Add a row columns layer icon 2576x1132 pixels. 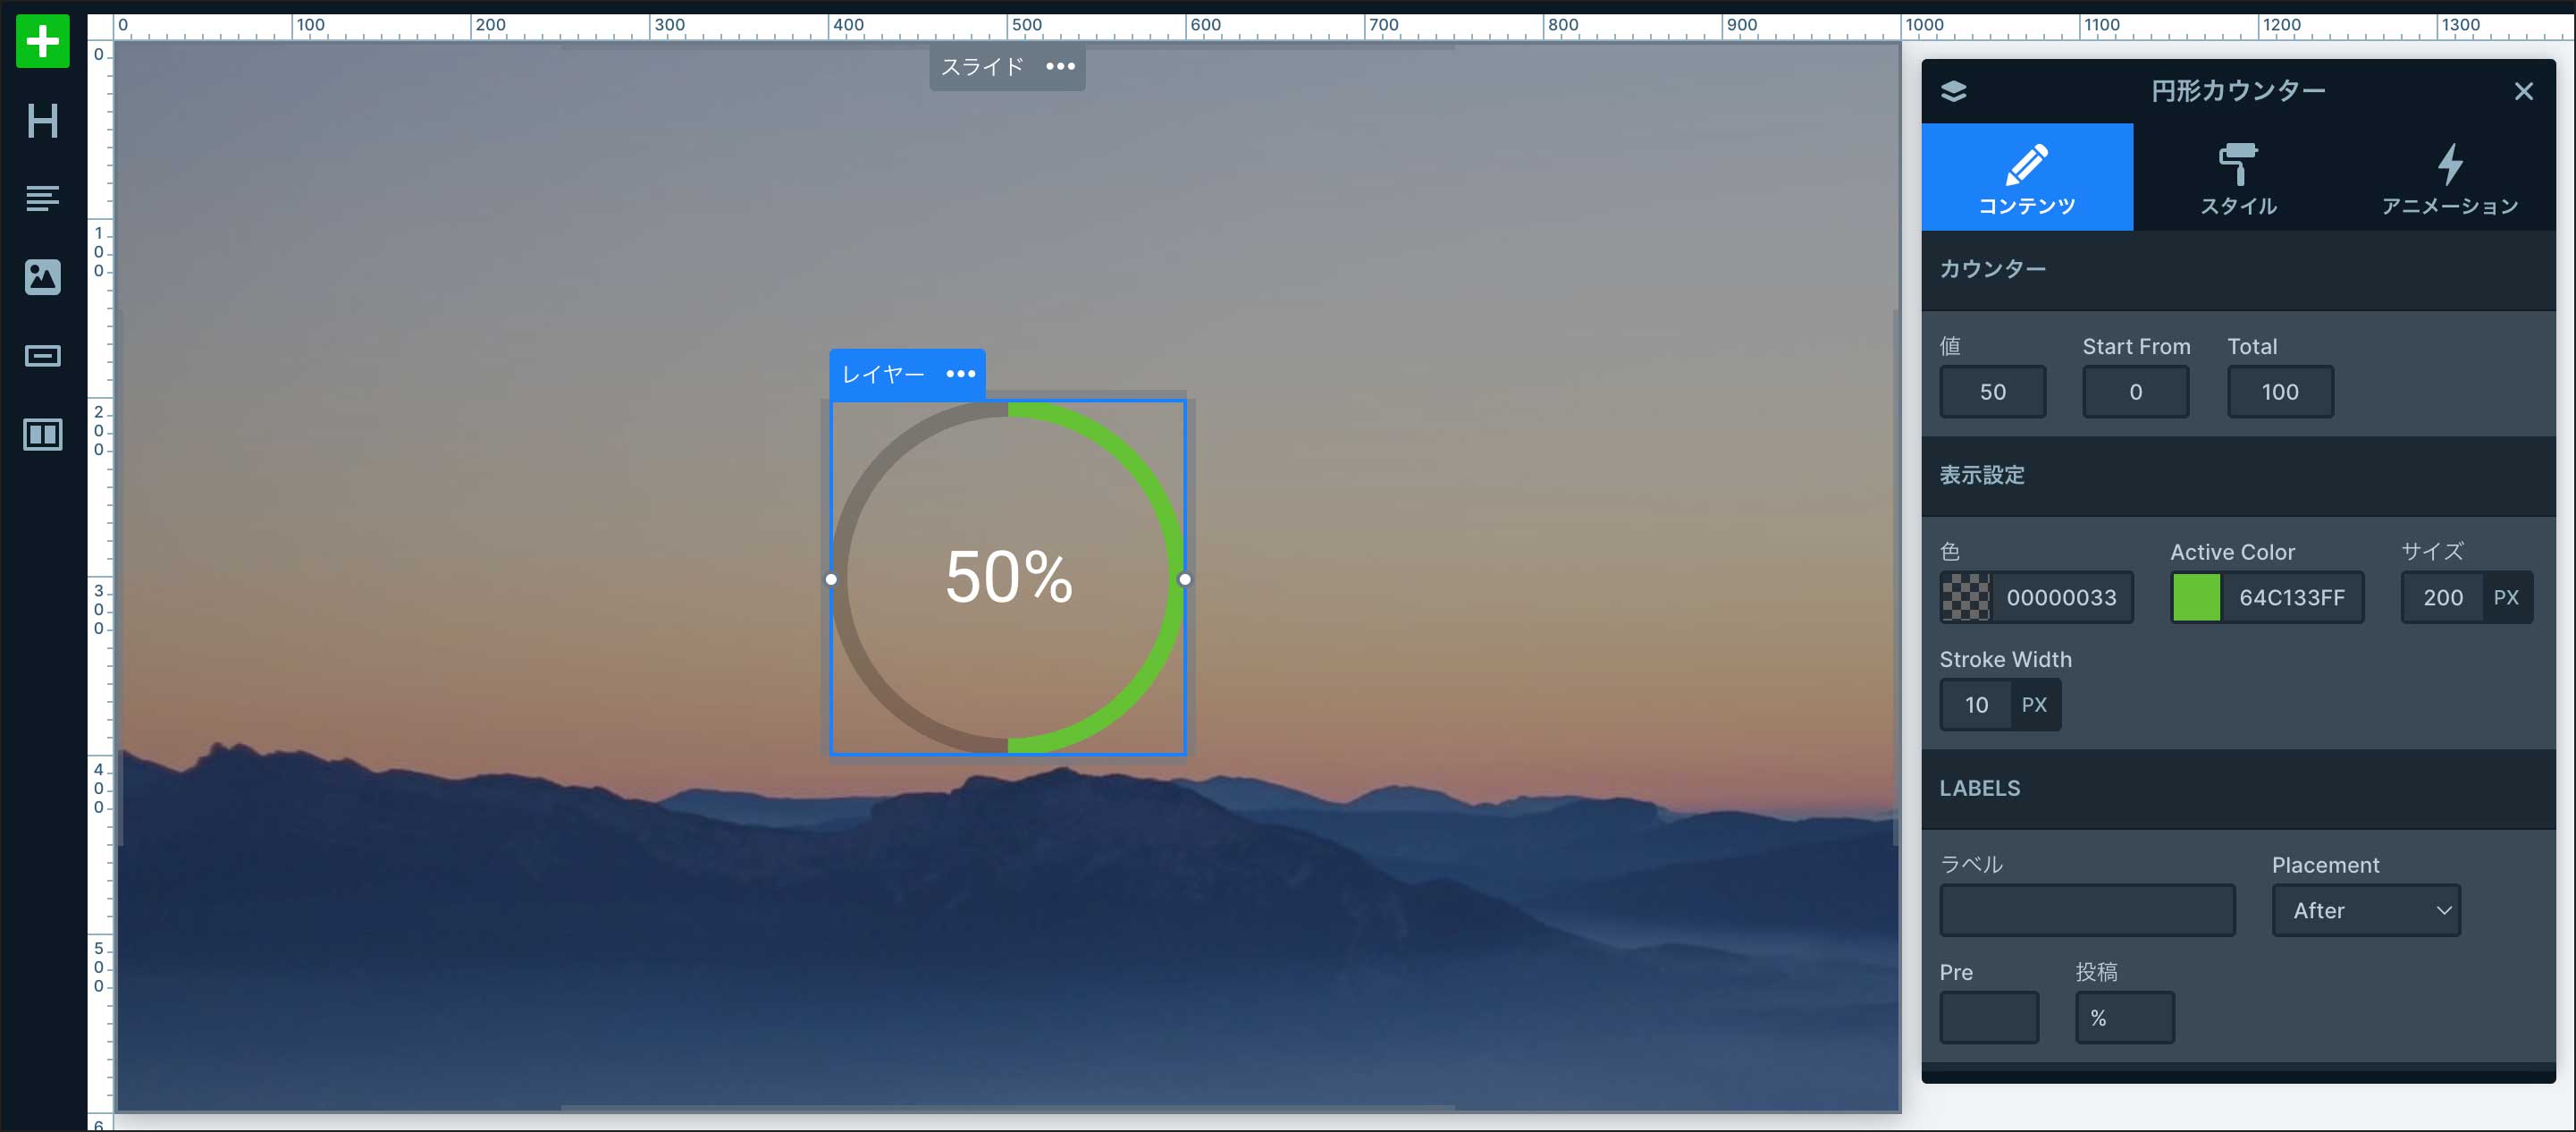coord(42,435)
